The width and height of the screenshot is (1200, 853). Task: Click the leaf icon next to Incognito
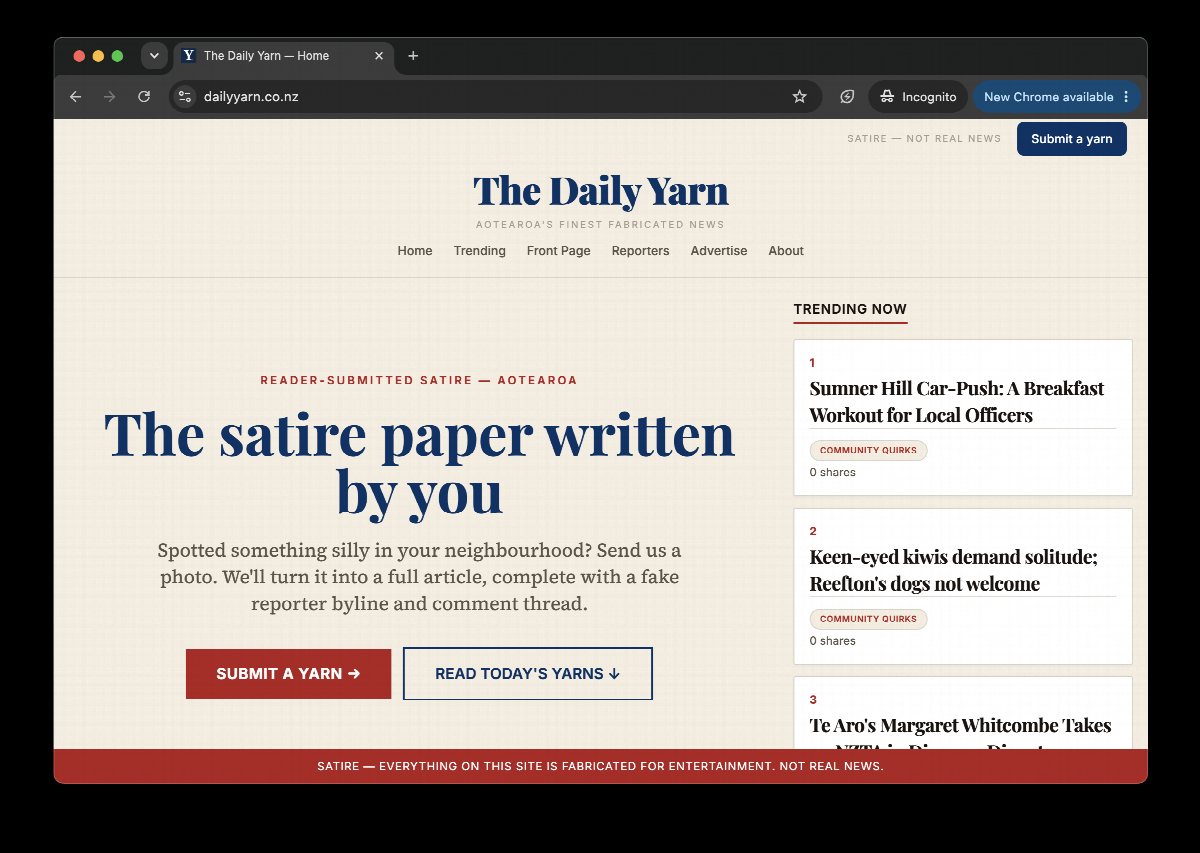(847, 97)
